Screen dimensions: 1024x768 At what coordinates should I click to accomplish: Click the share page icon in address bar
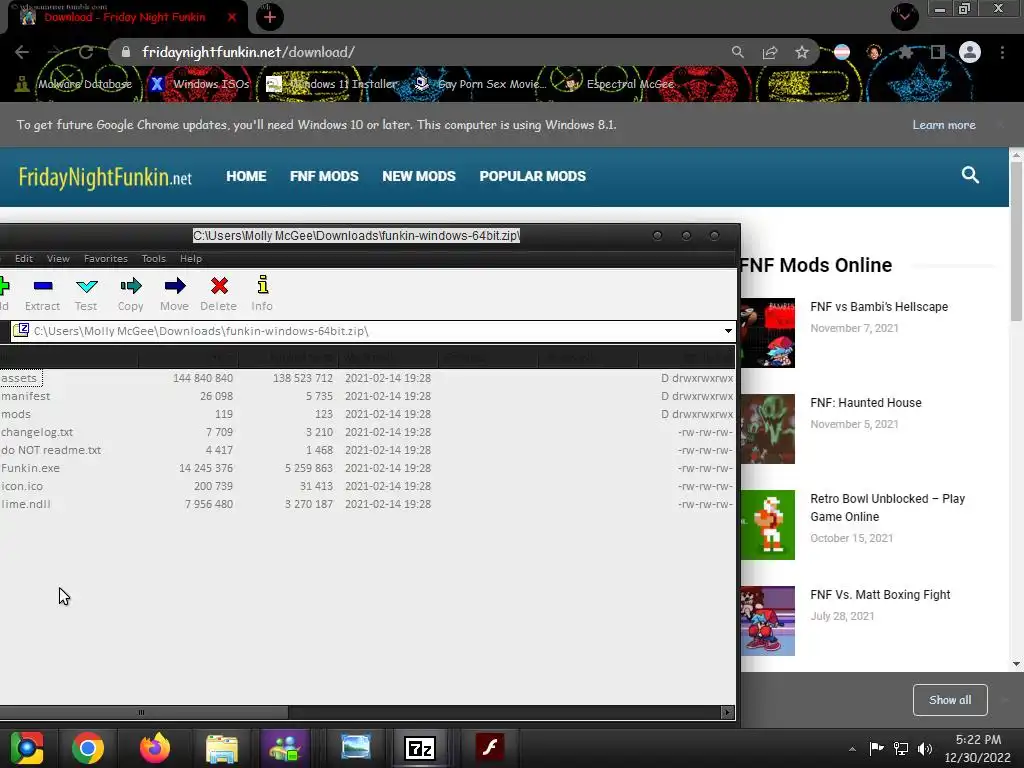pyautogui.click(x=770, y=52)
